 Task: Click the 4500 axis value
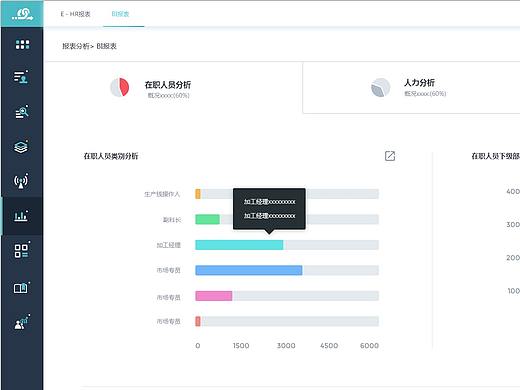click(329, 346)
